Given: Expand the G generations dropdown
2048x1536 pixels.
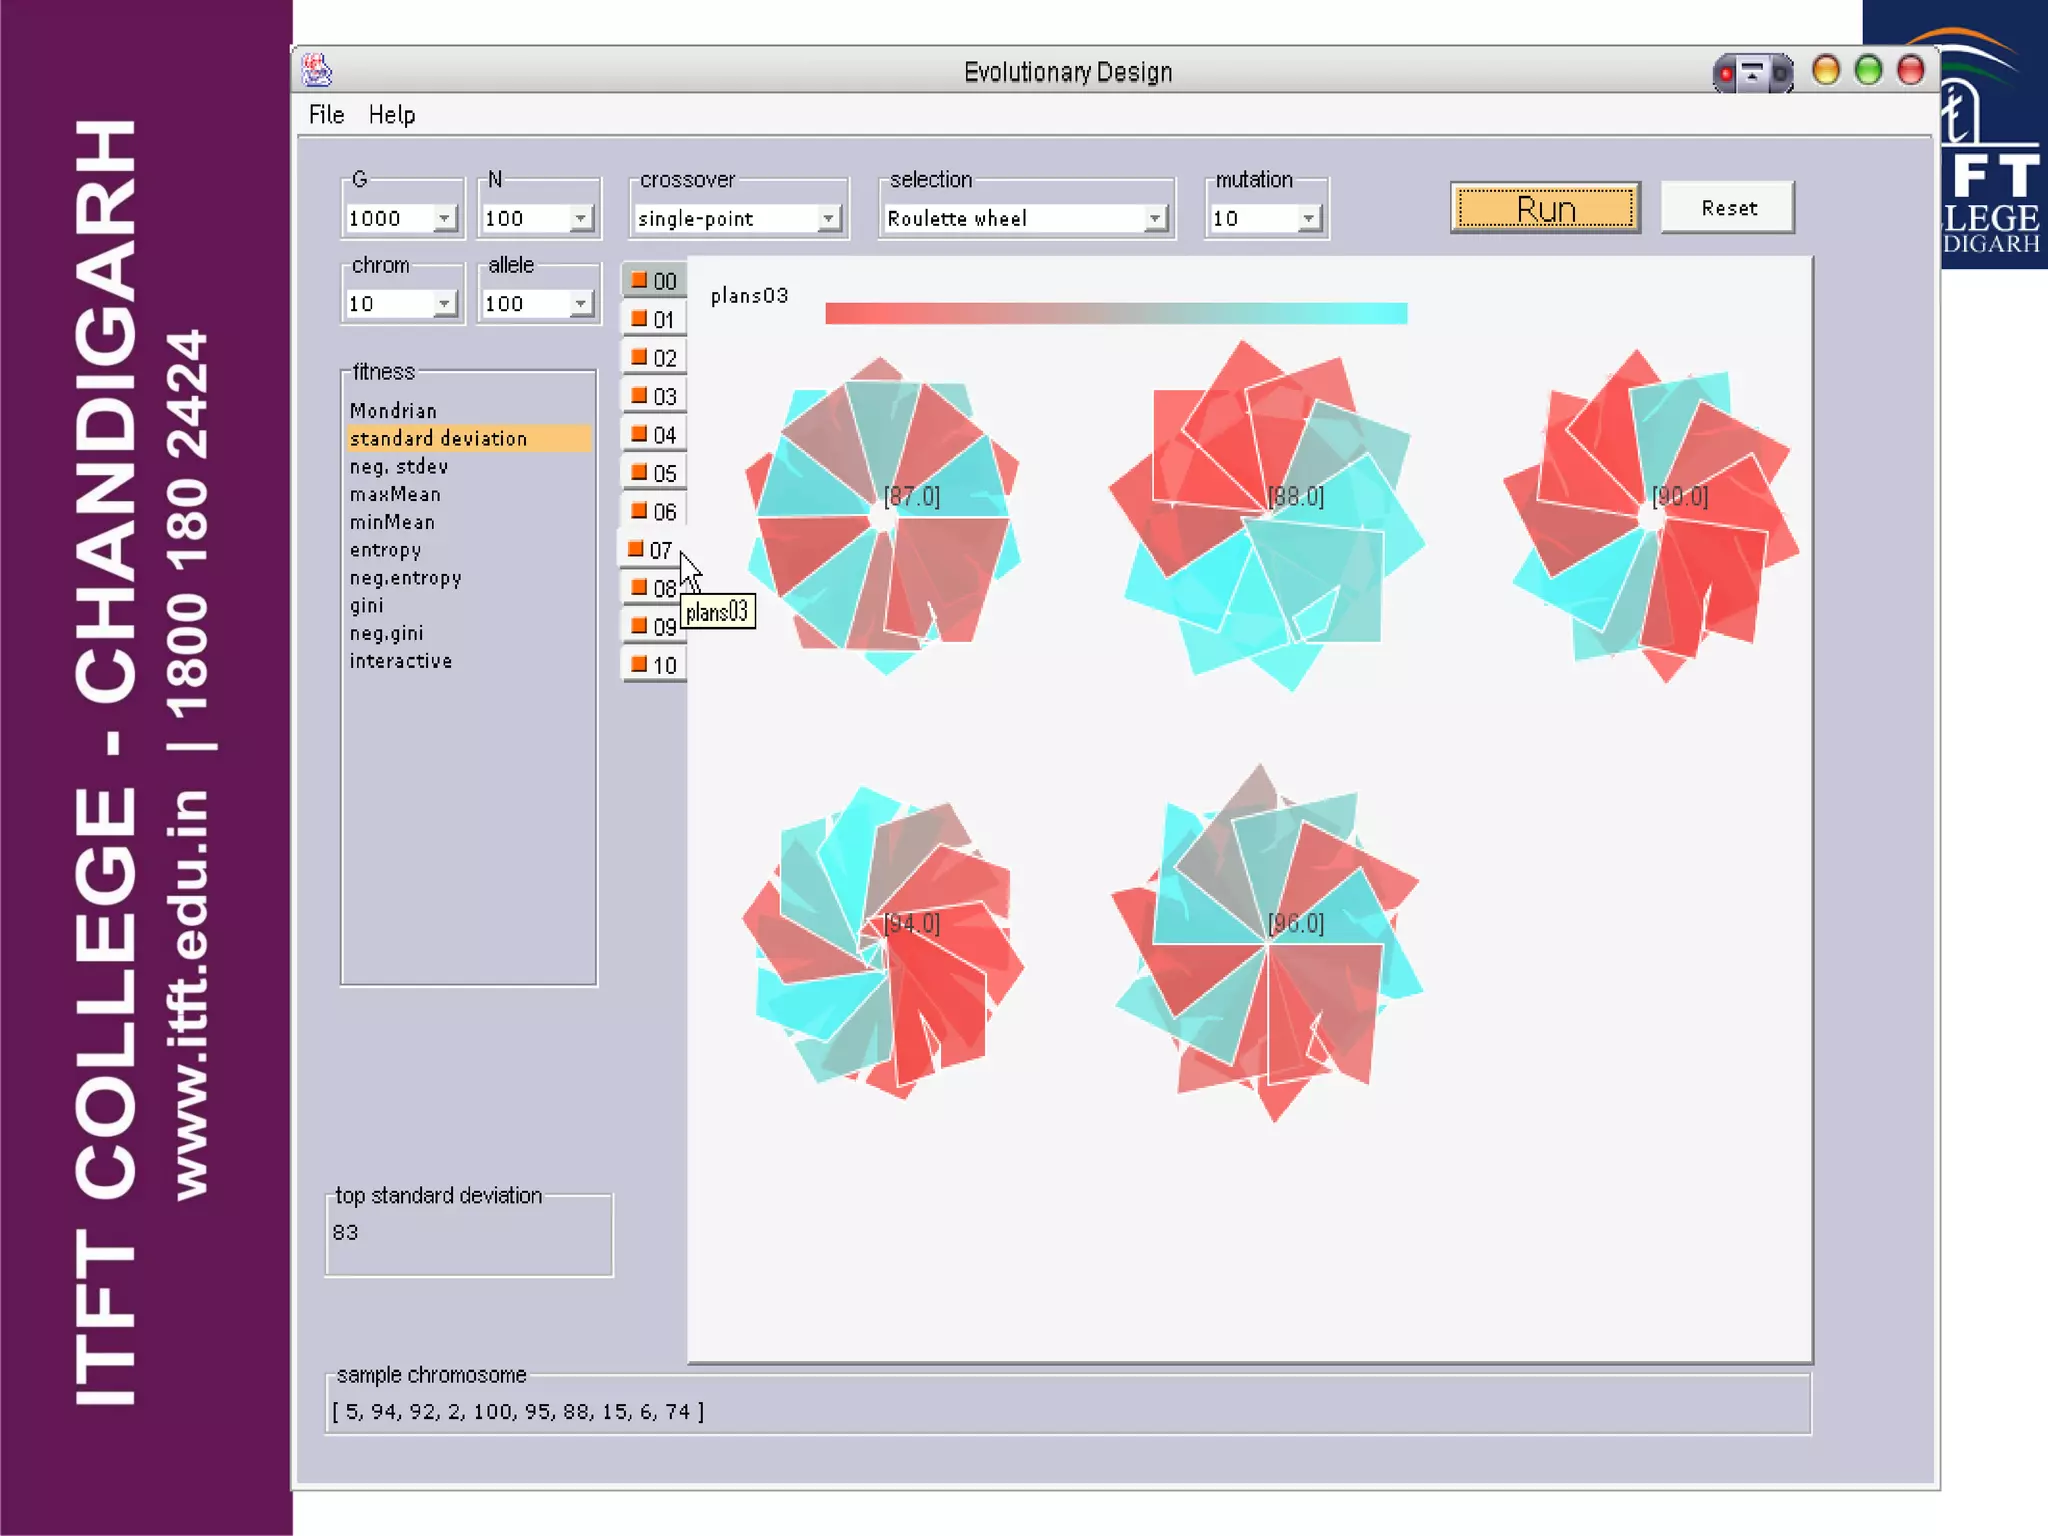Looking at the screenshot, I should point(444,218).
